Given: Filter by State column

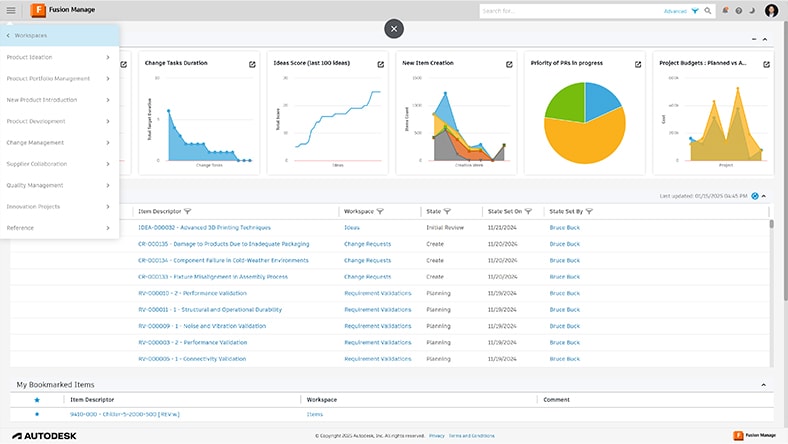Looking at the screenshot, I should tap(447, 212).
